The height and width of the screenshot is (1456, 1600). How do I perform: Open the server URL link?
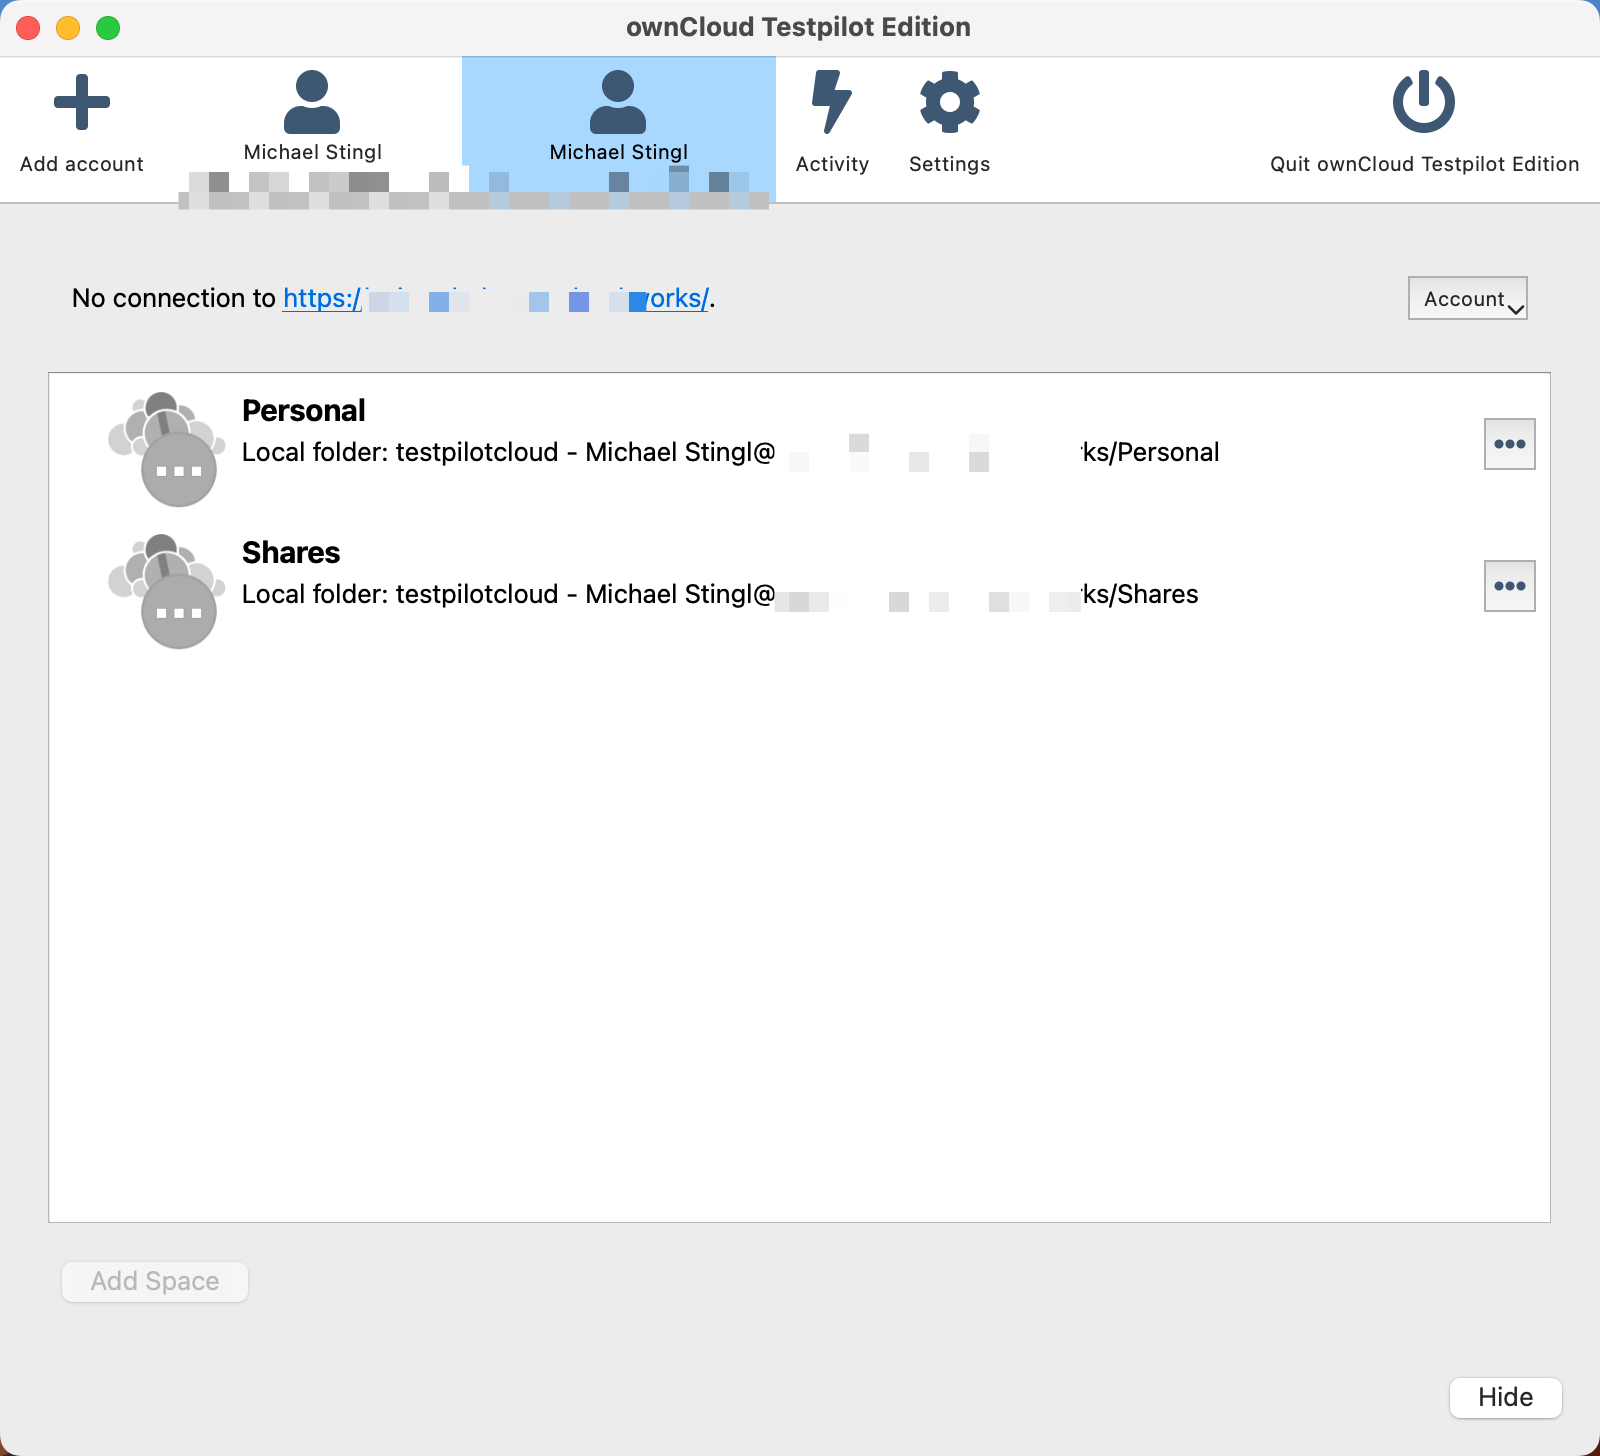point(495,298)
